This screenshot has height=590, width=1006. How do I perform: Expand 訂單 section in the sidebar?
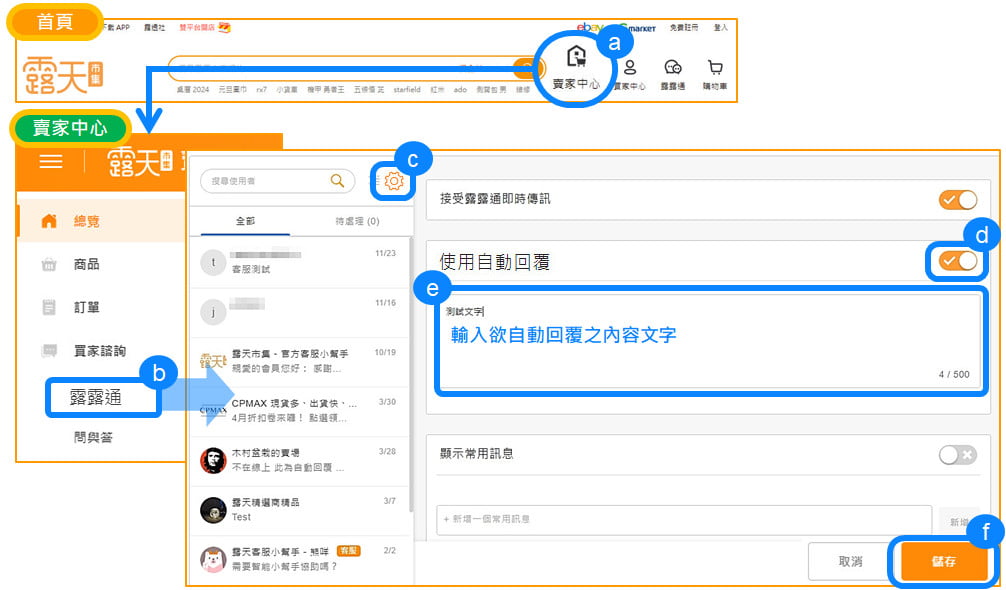[x=86, y=308]
